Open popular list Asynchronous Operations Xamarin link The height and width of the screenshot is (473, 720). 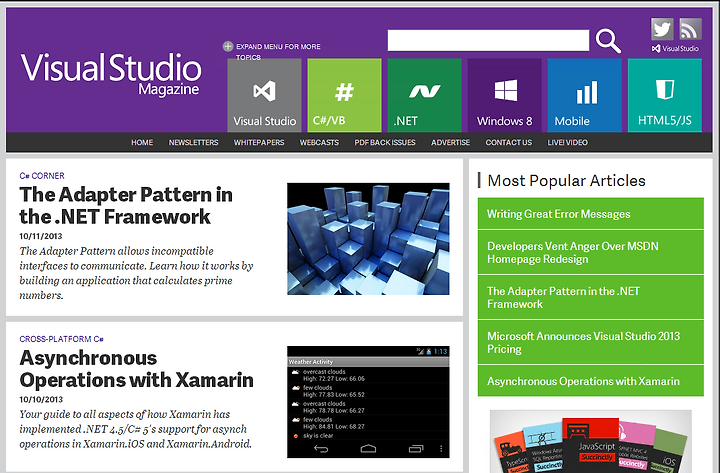point(591,381)
